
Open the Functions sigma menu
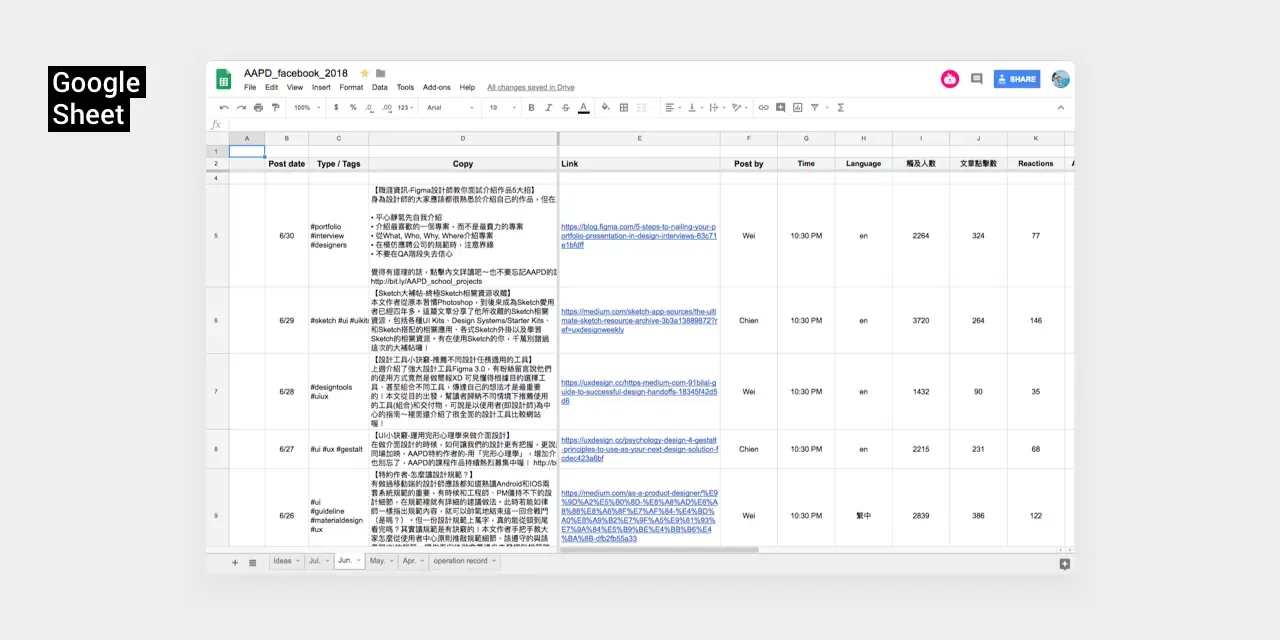click(840, 107)
